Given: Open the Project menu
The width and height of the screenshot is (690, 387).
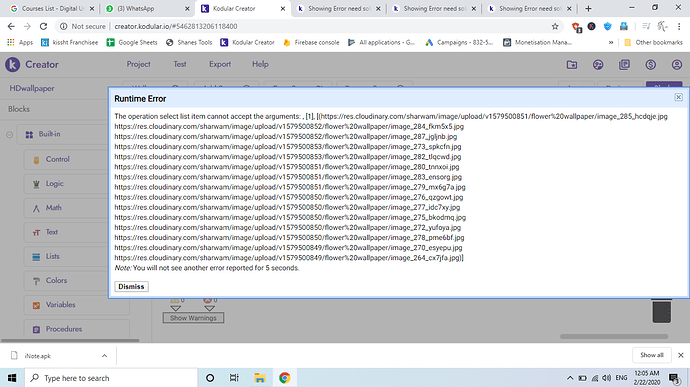Looking at the screenshot, I should click(139, 64).
